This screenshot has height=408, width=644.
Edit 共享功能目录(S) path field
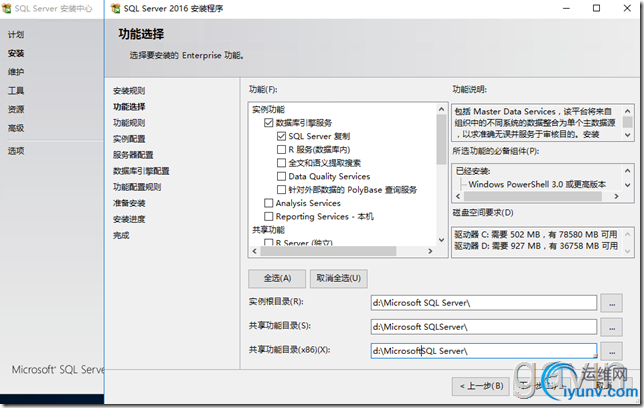pyautogui.click(x=483, y=327)
